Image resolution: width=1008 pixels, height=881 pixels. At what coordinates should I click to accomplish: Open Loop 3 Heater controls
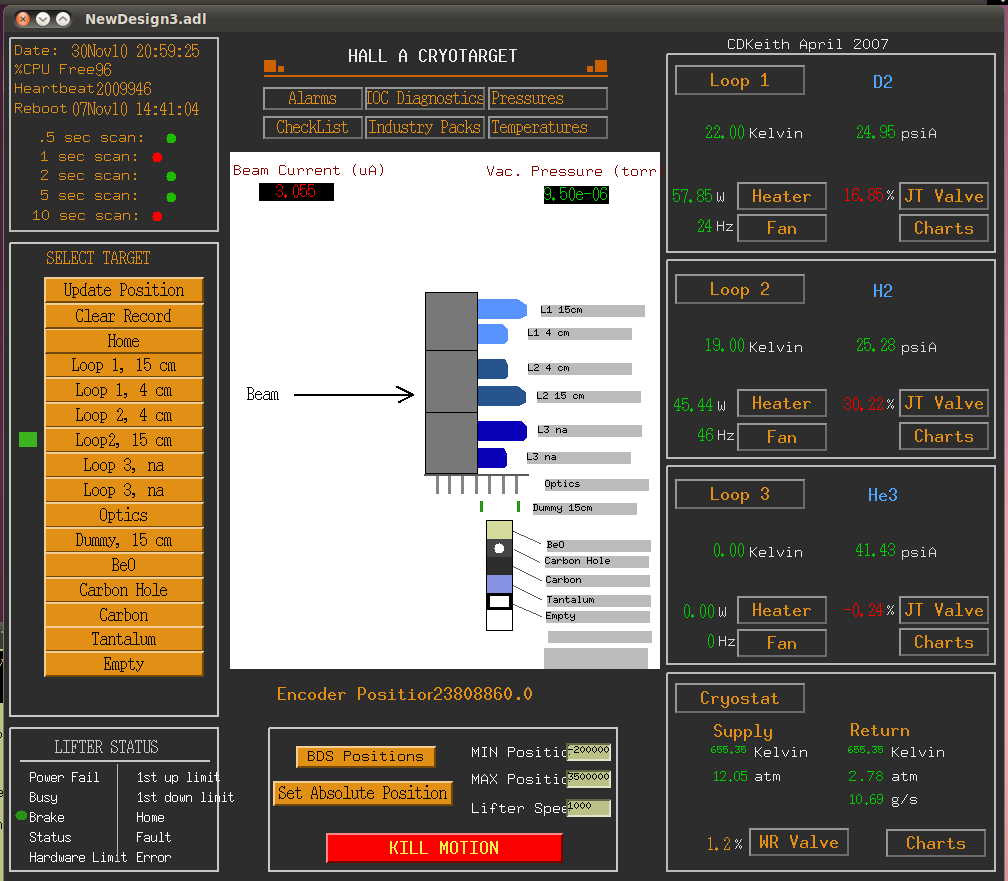[x=782, y=610]
